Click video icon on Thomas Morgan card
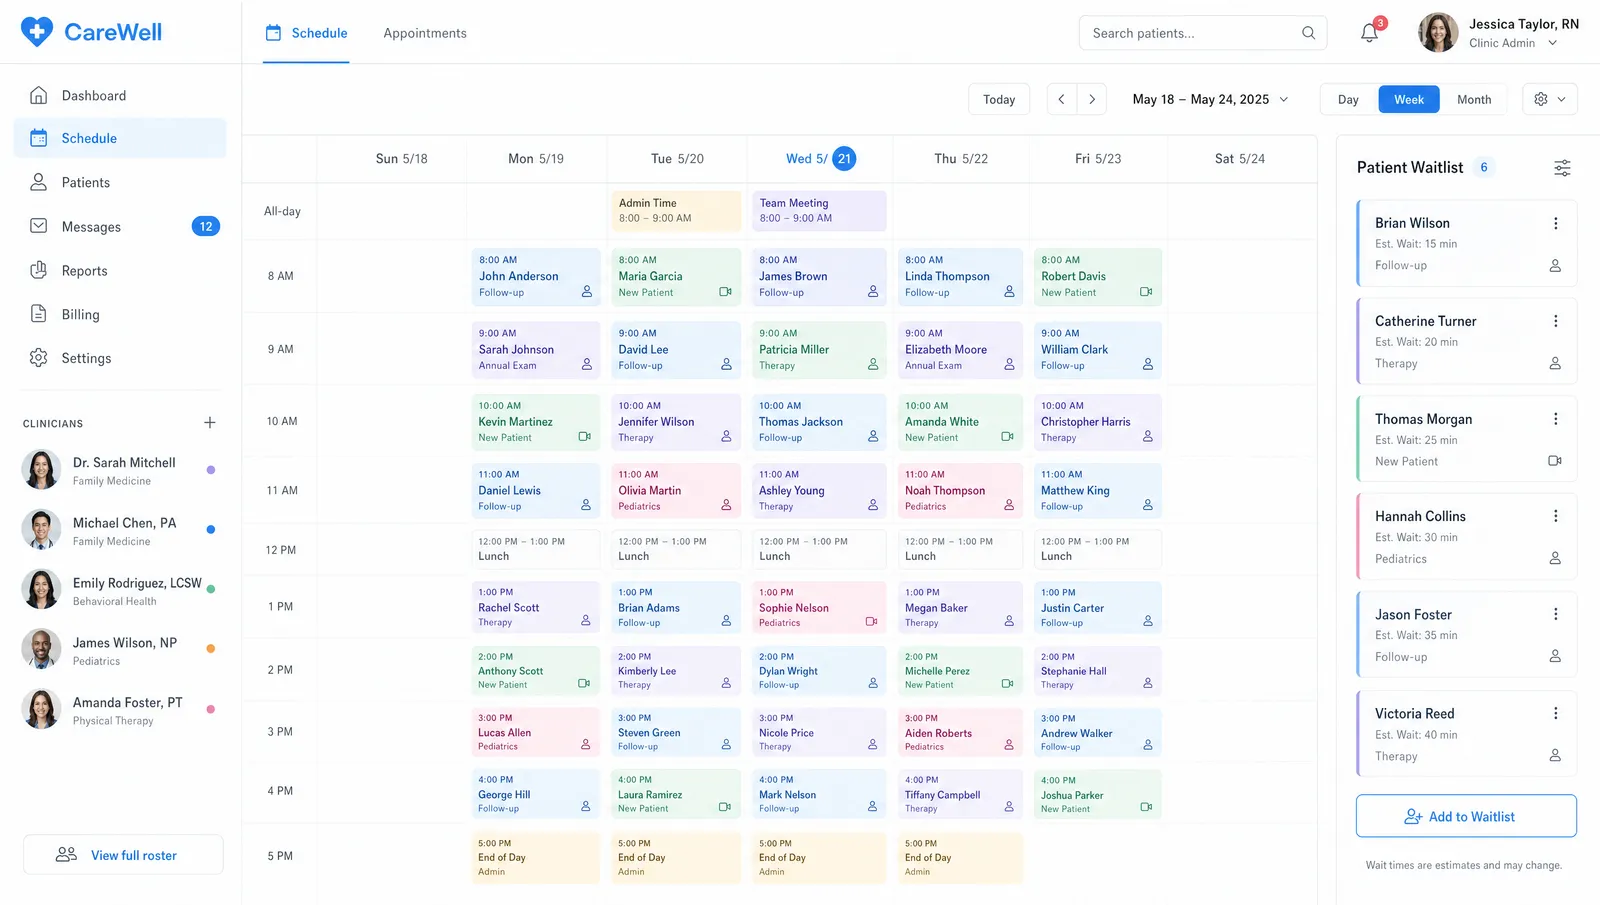1600x905 pixels. [1555, 461]
